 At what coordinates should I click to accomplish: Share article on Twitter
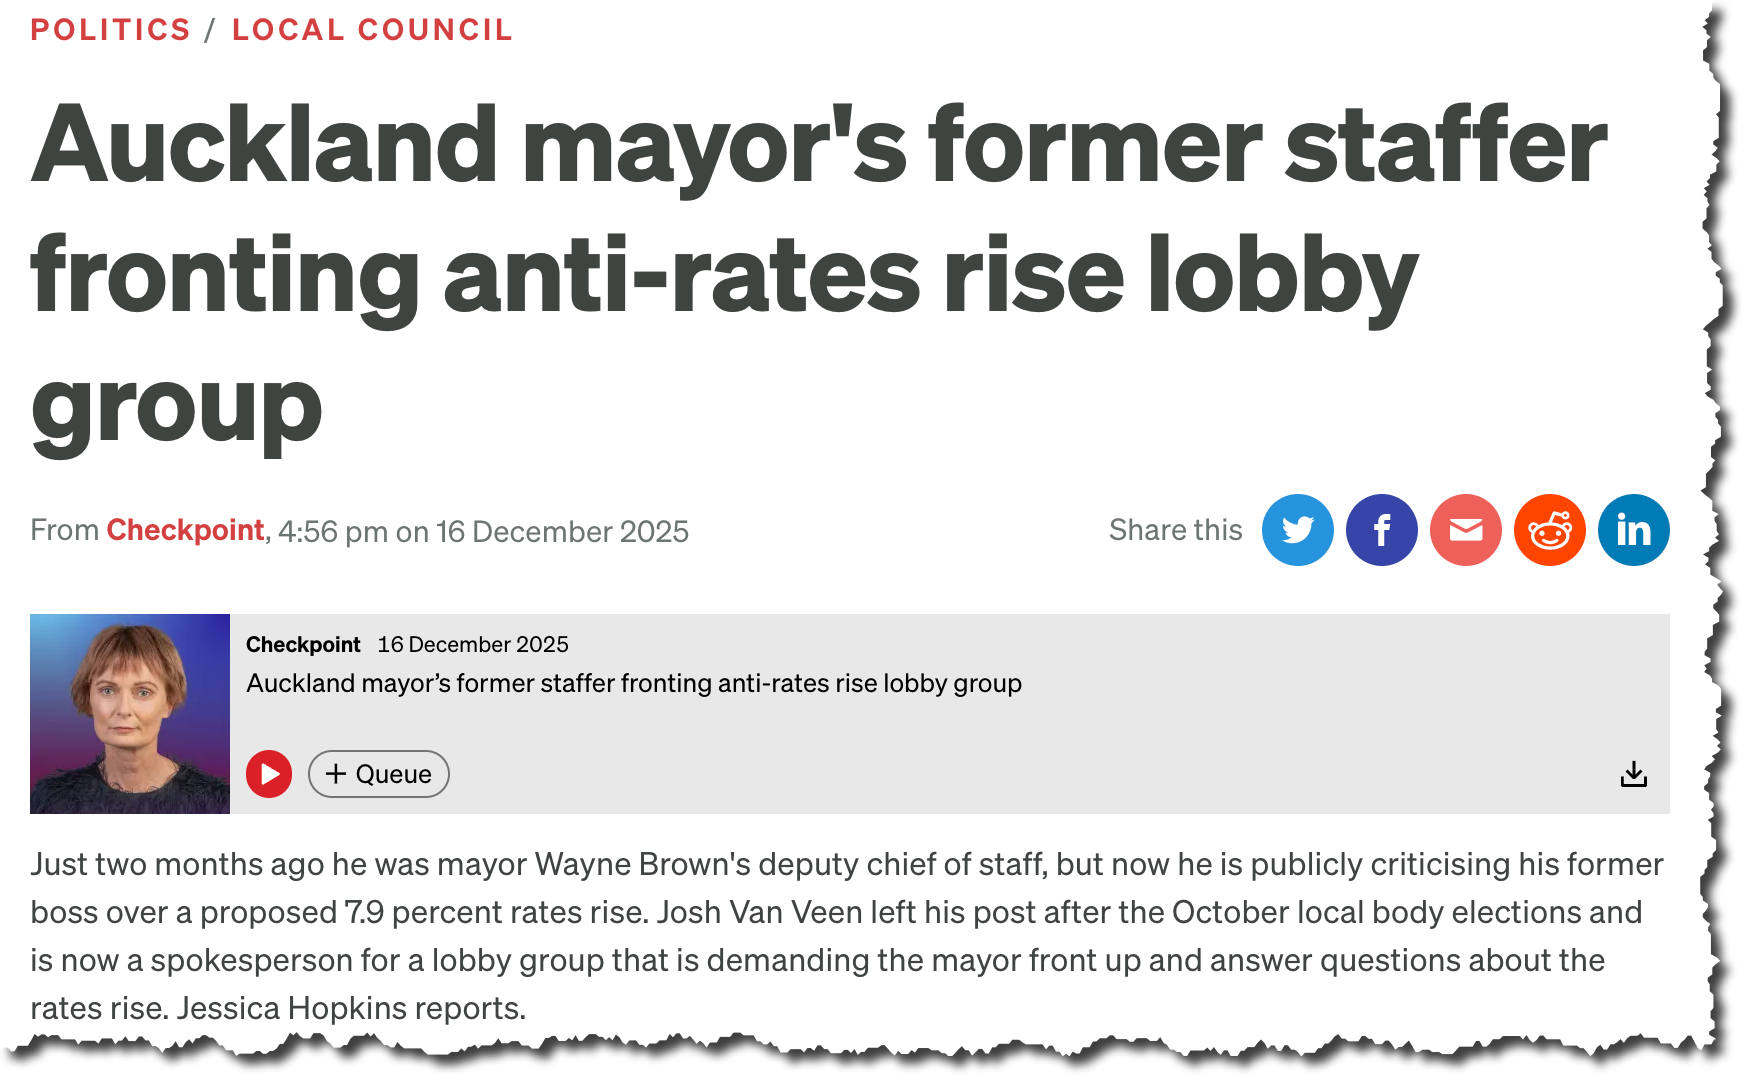click(x=1297, y=530)
